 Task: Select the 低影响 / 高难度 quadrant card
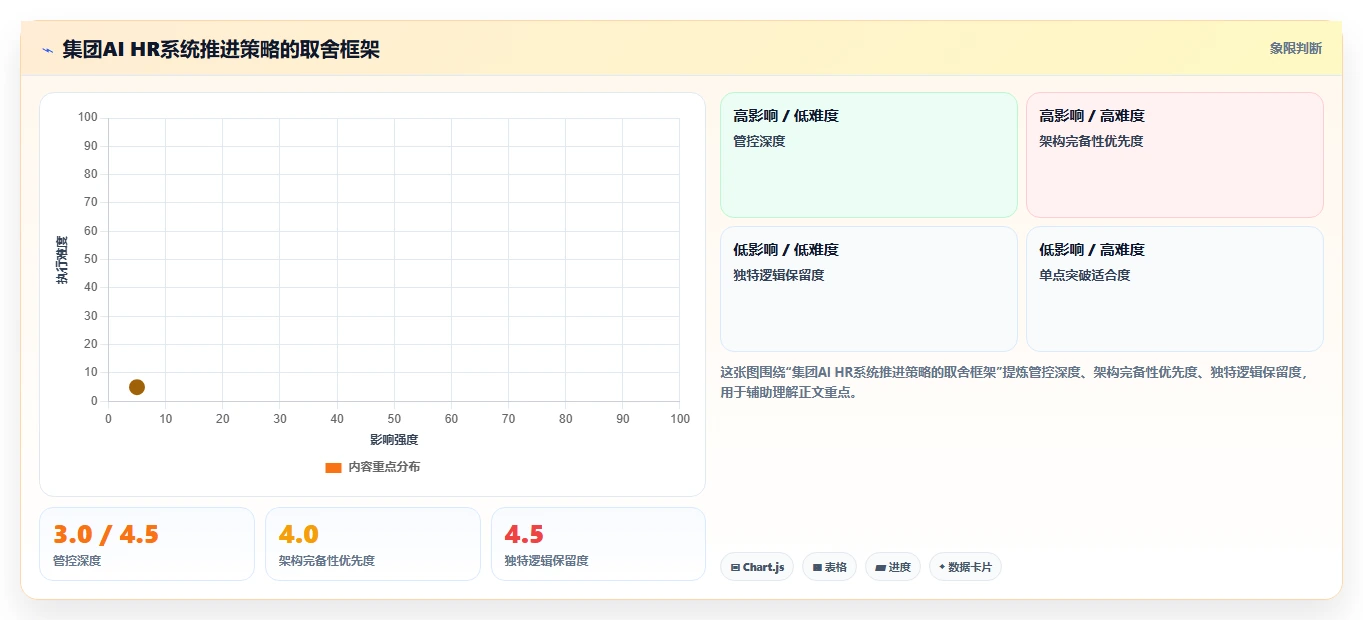[1174, 289]
